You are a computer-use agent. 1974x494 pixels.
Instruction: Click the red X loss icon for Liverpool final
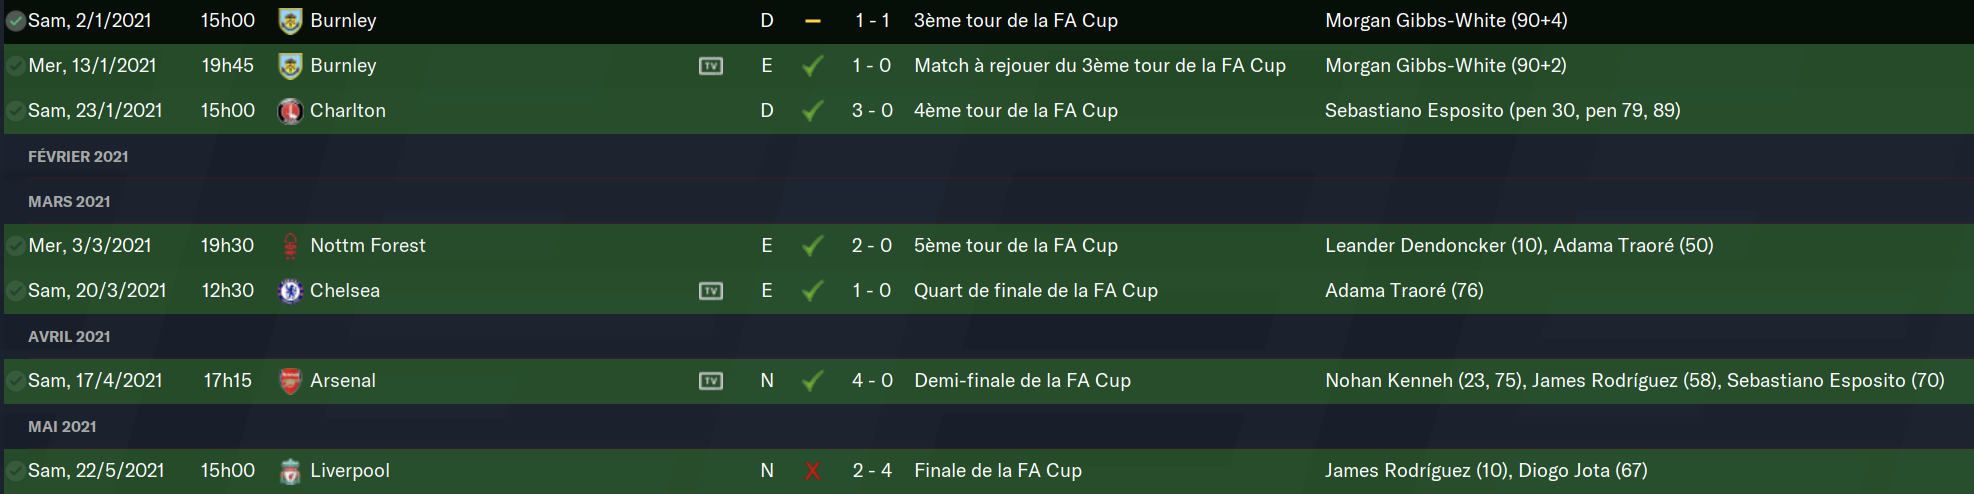813,471
